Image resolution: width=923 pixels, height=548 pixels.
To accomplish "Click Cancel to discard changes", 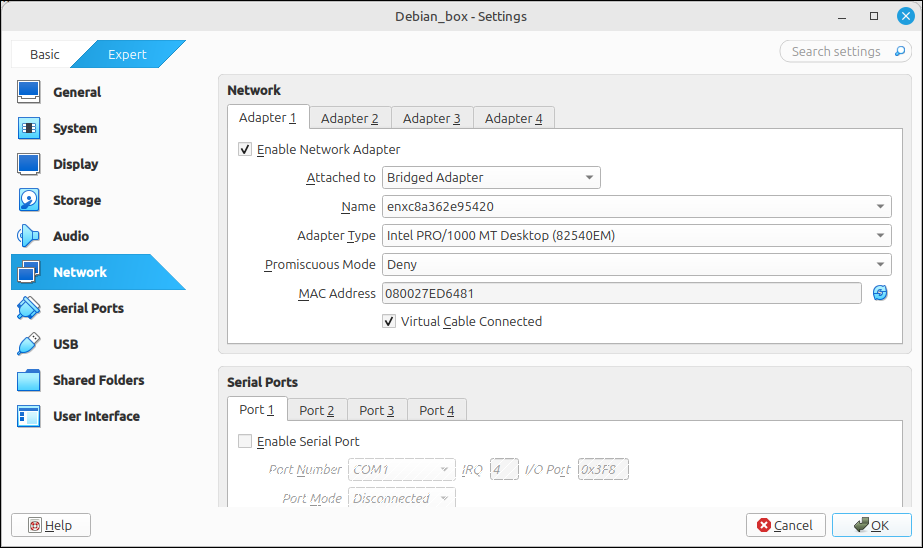I will [x=785, y=525].
